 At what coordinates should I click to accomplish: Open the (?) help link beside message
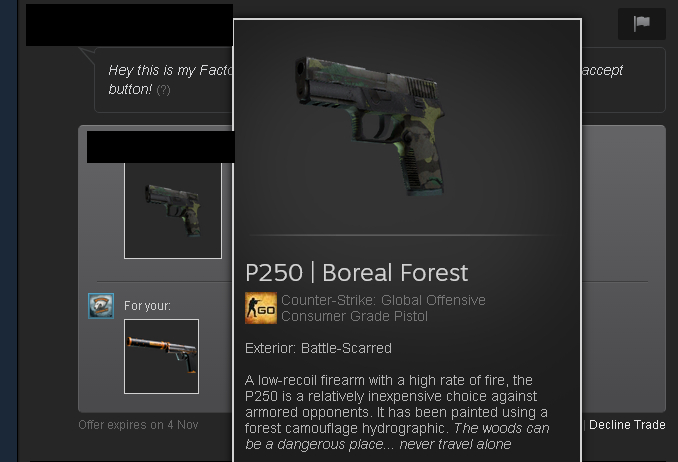pyautogui.click(x=163, y=90)
